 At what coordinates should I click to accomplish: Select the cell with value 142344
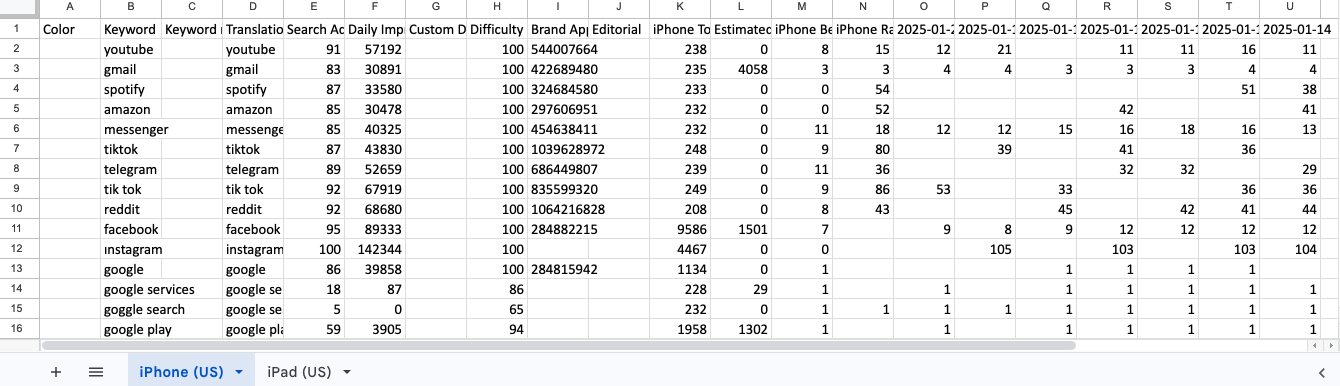(375, 249)
